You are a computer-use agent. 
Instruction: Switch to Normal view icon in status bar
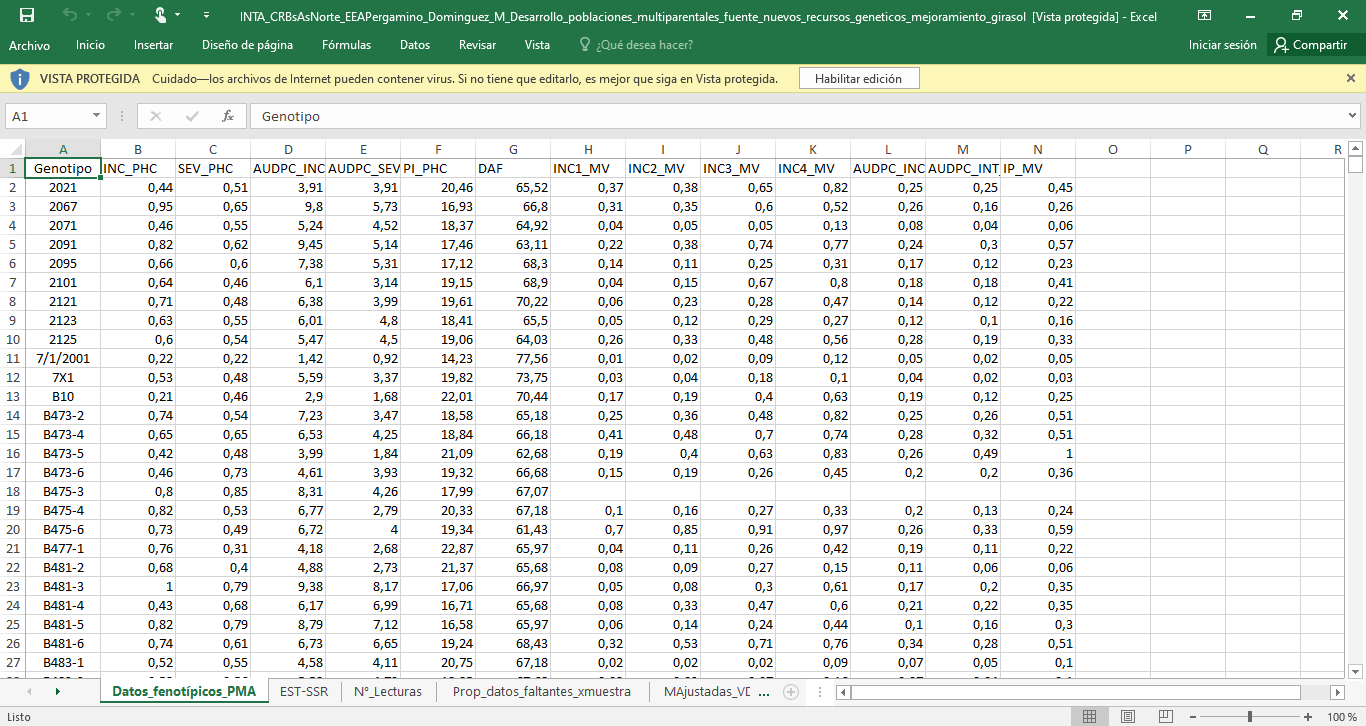(x=1089, y=717)
